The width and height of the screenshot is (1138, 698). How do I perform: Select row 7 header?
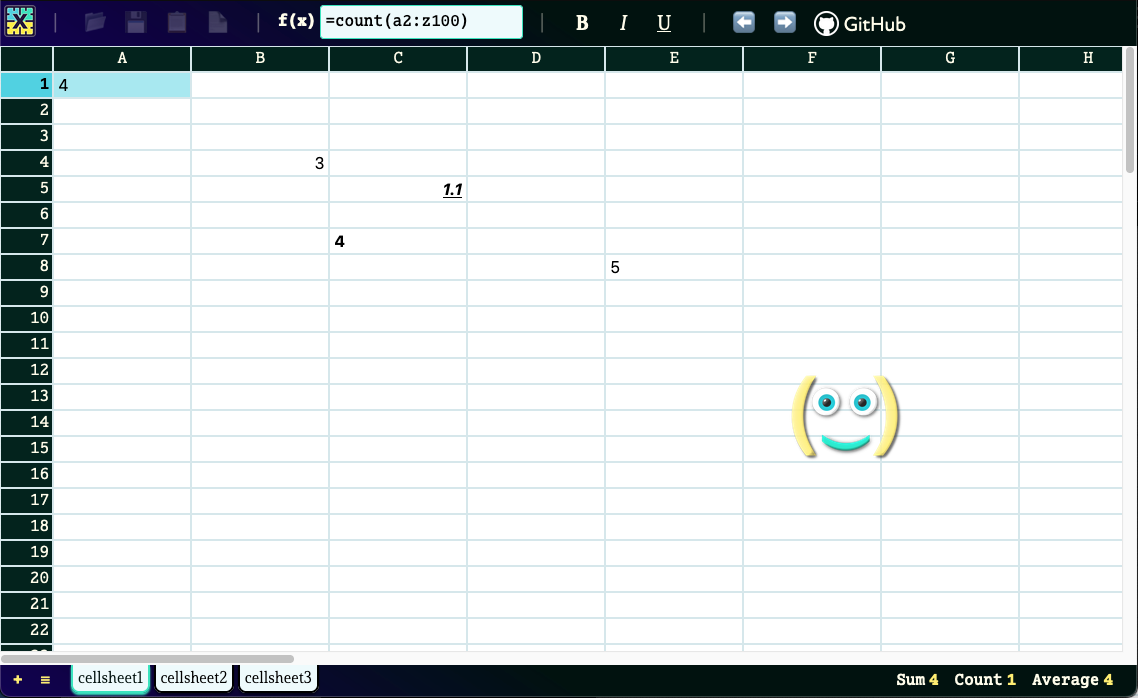click(26, 241)
